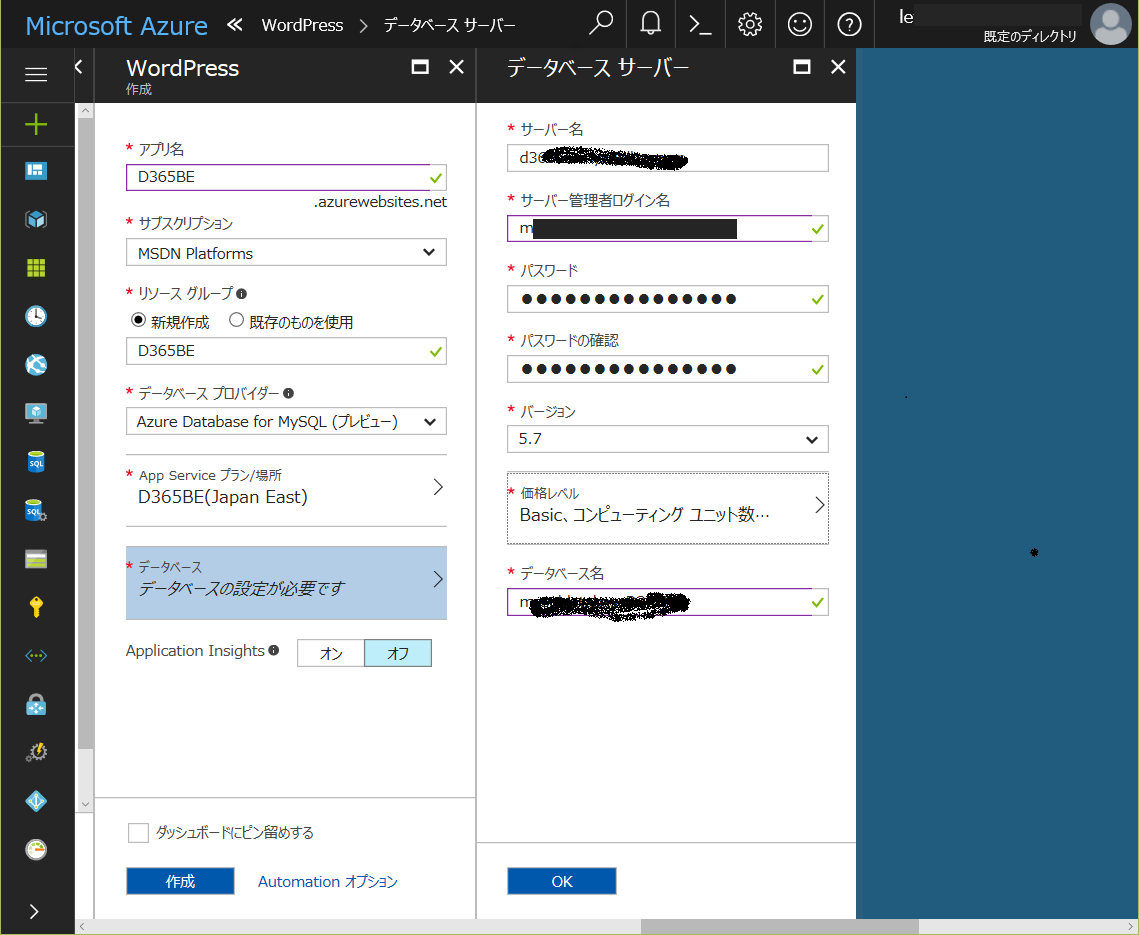Screen dimensions: 1139x935
Task: Click the アプリ名 input field
Action: 286,177
